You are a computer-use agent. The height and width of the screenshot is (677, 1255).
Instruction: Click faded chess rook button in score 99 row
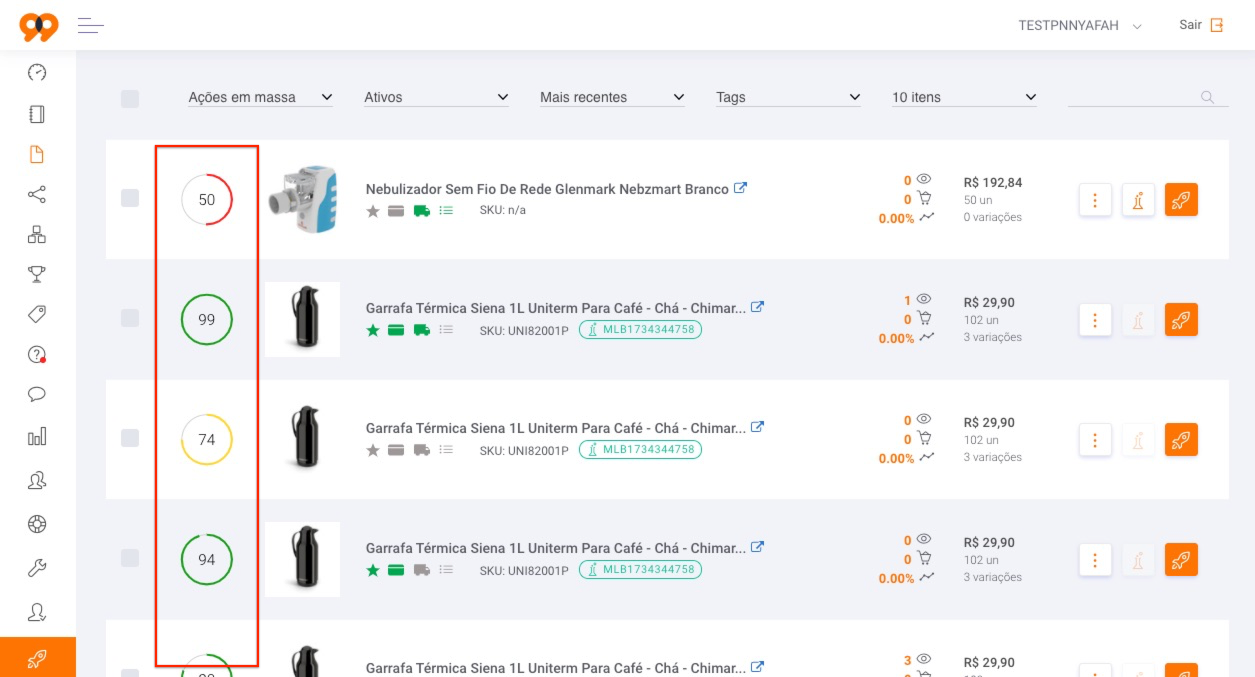[x=1138, y=320]
